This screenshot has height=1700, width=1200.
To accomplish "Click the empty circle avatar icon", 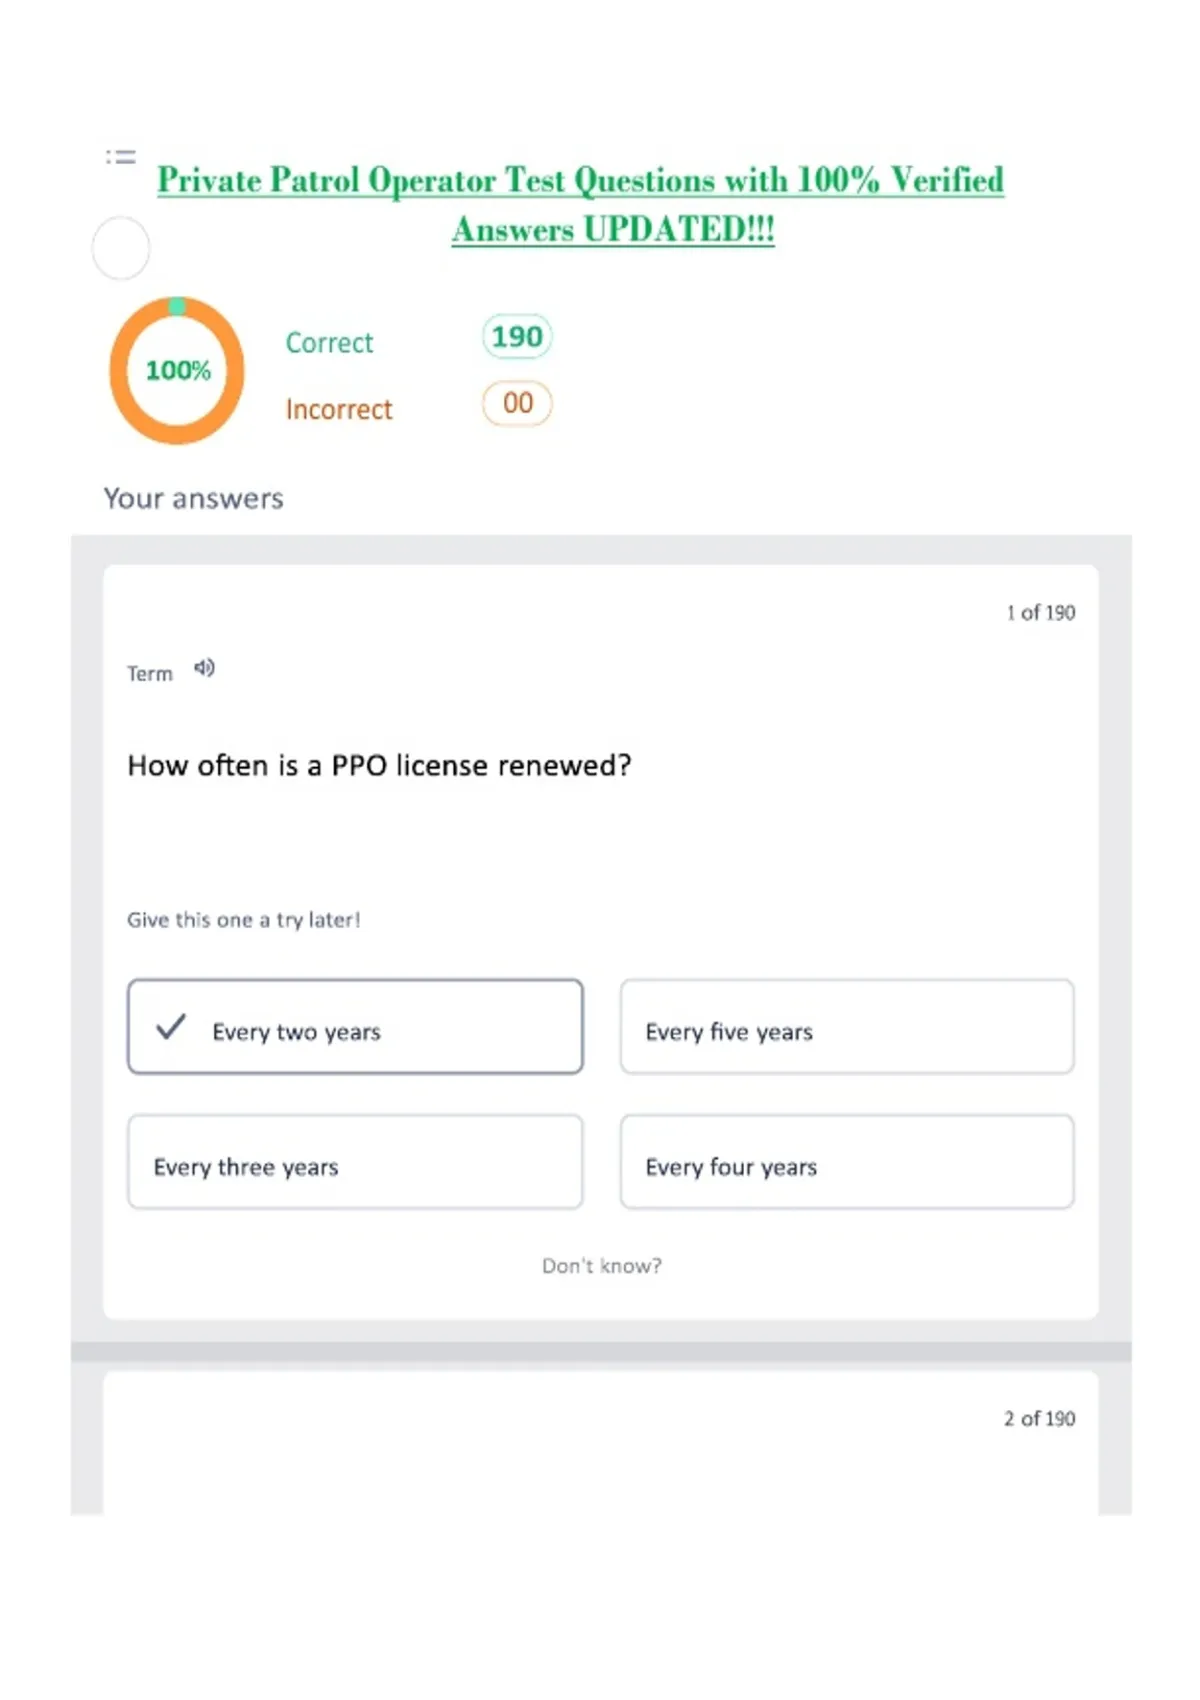I will pos(121,248).
